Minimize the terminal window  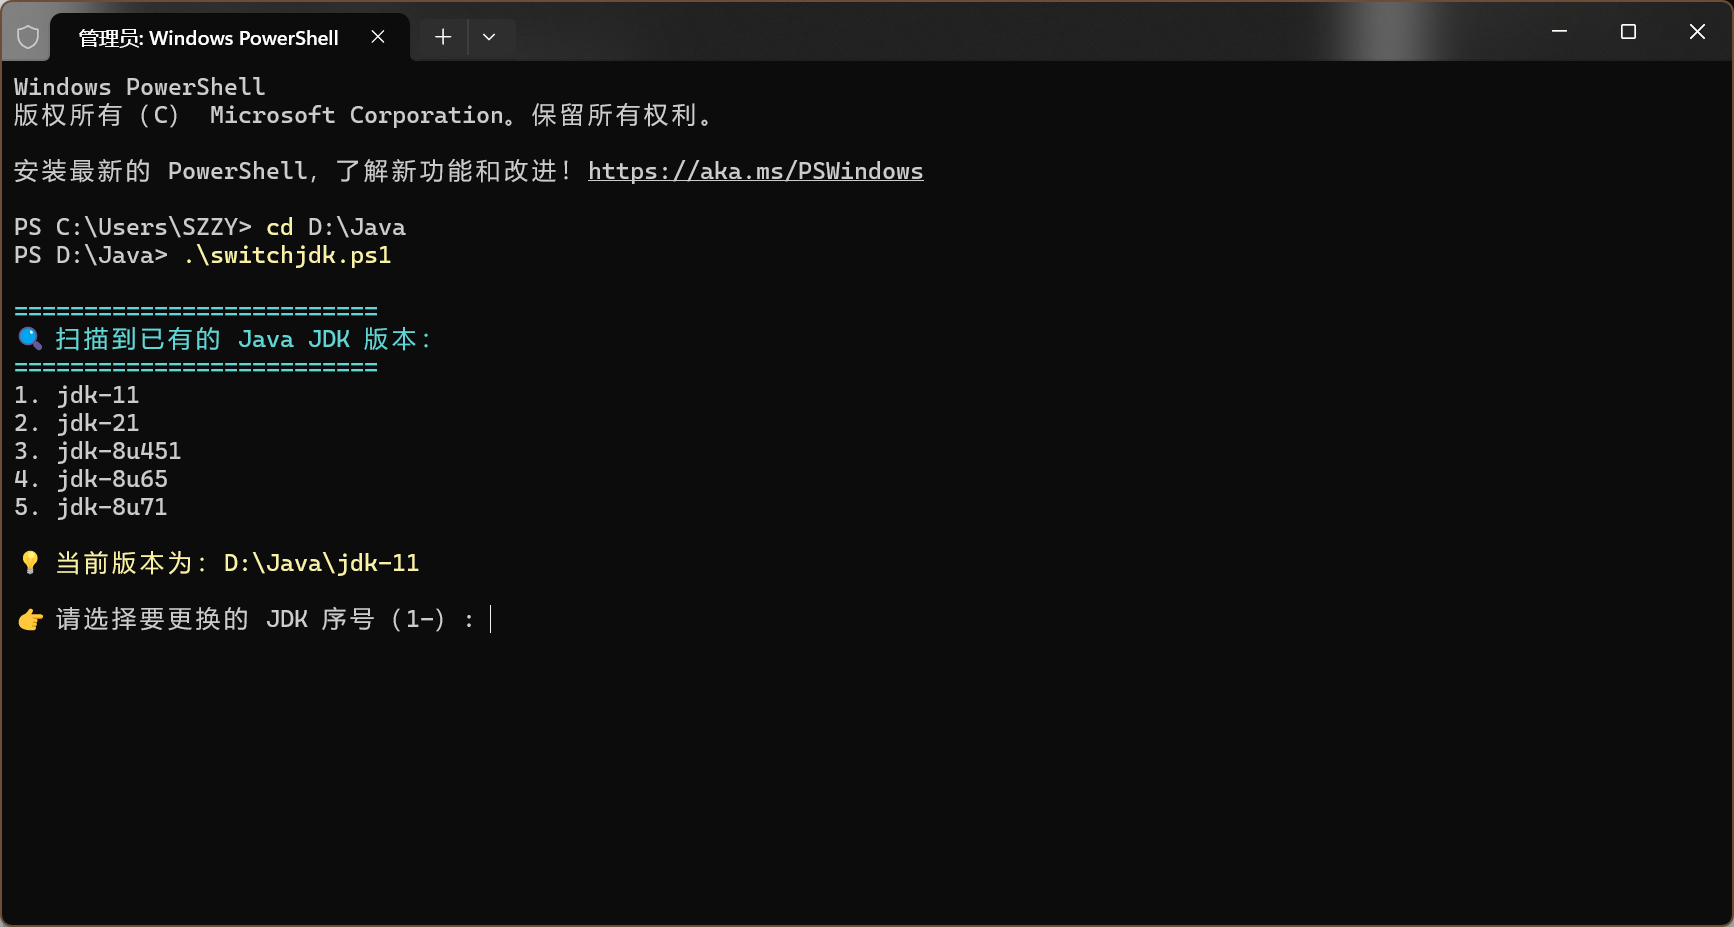pyautogui.click(x=1559, y=31)
